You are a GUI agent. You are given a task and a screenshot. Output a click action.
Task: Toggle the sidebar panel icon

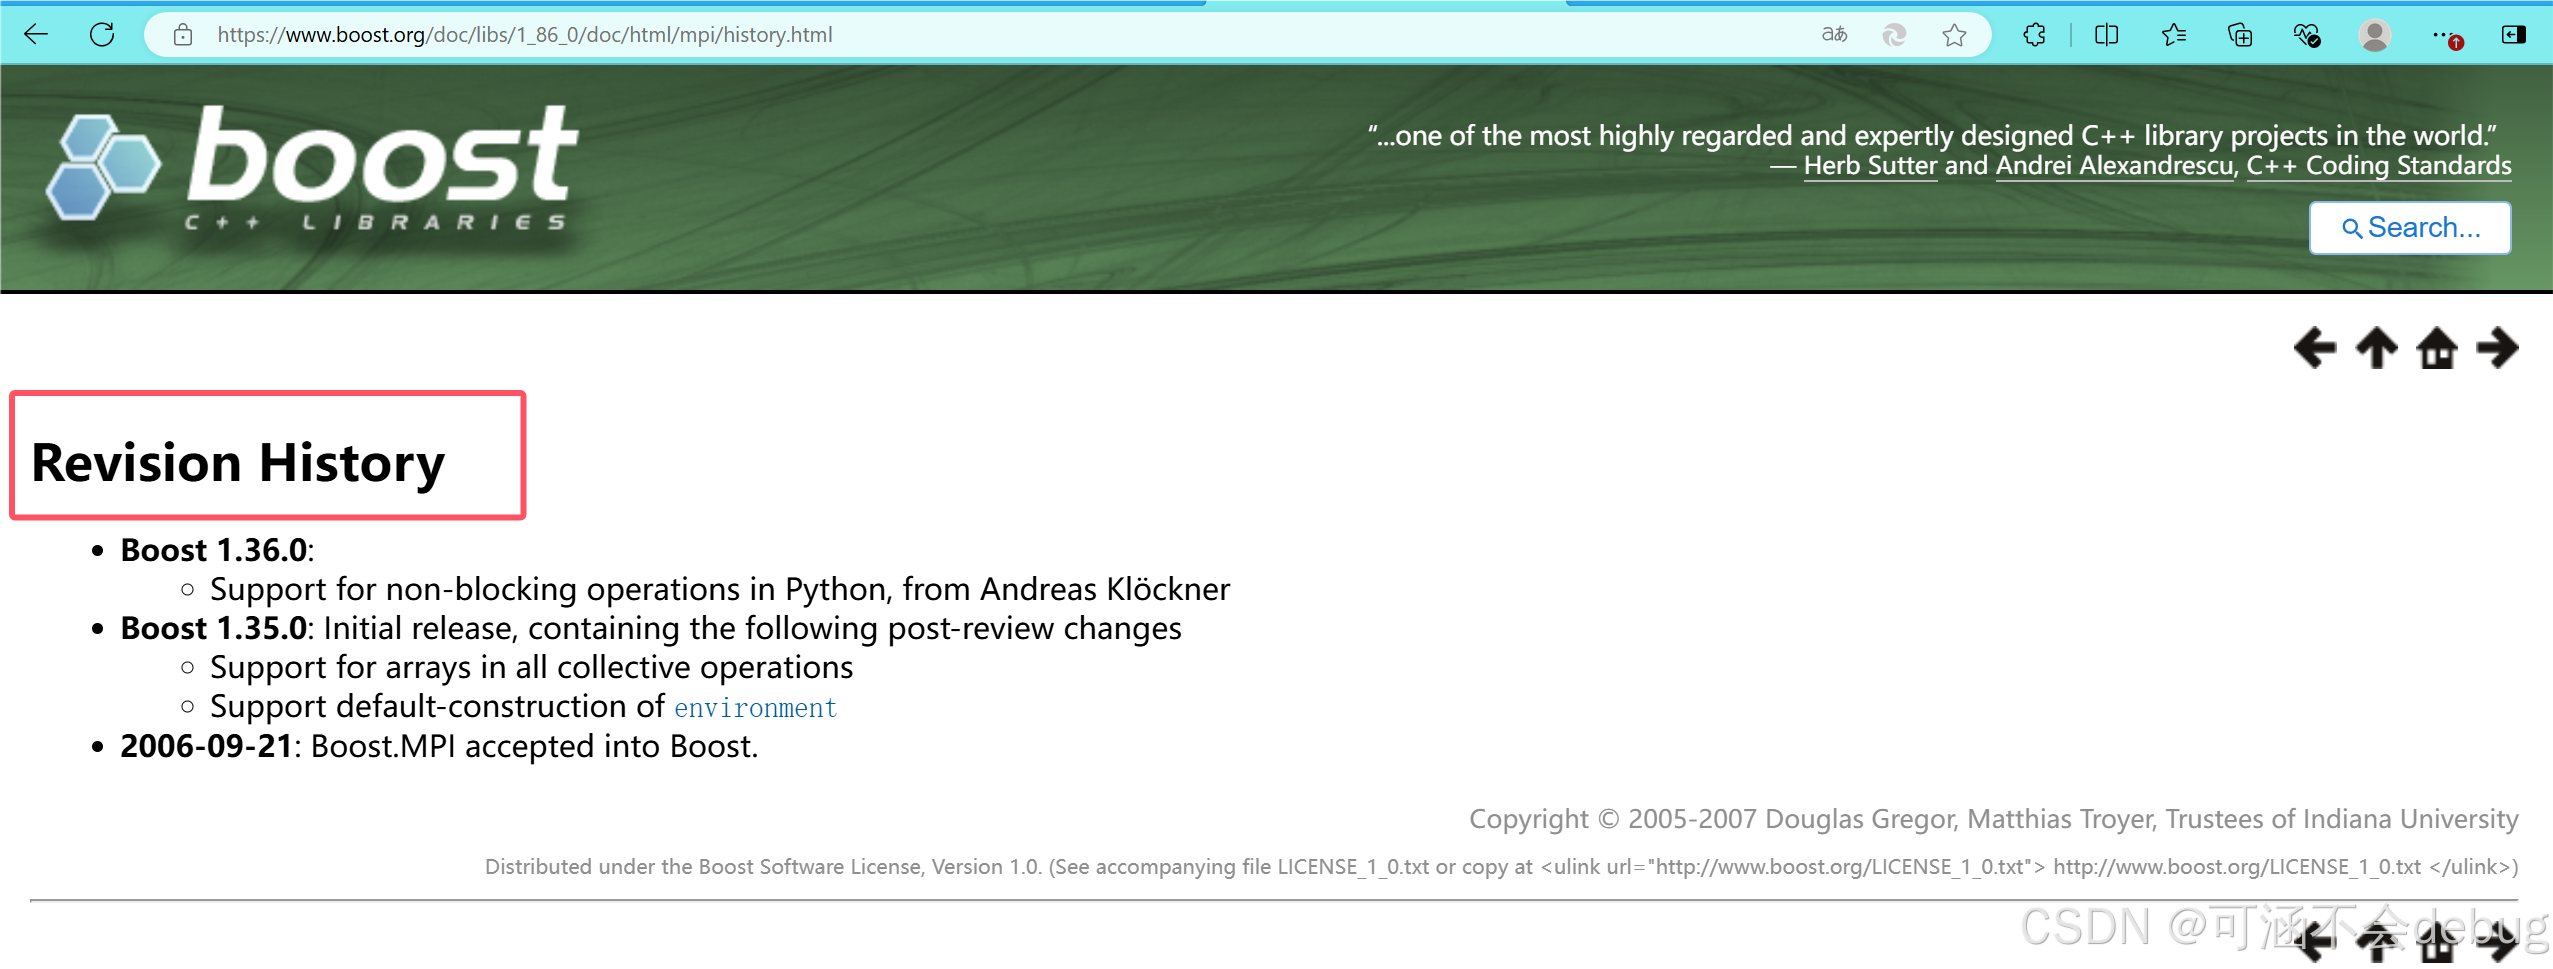(2513, 35)
